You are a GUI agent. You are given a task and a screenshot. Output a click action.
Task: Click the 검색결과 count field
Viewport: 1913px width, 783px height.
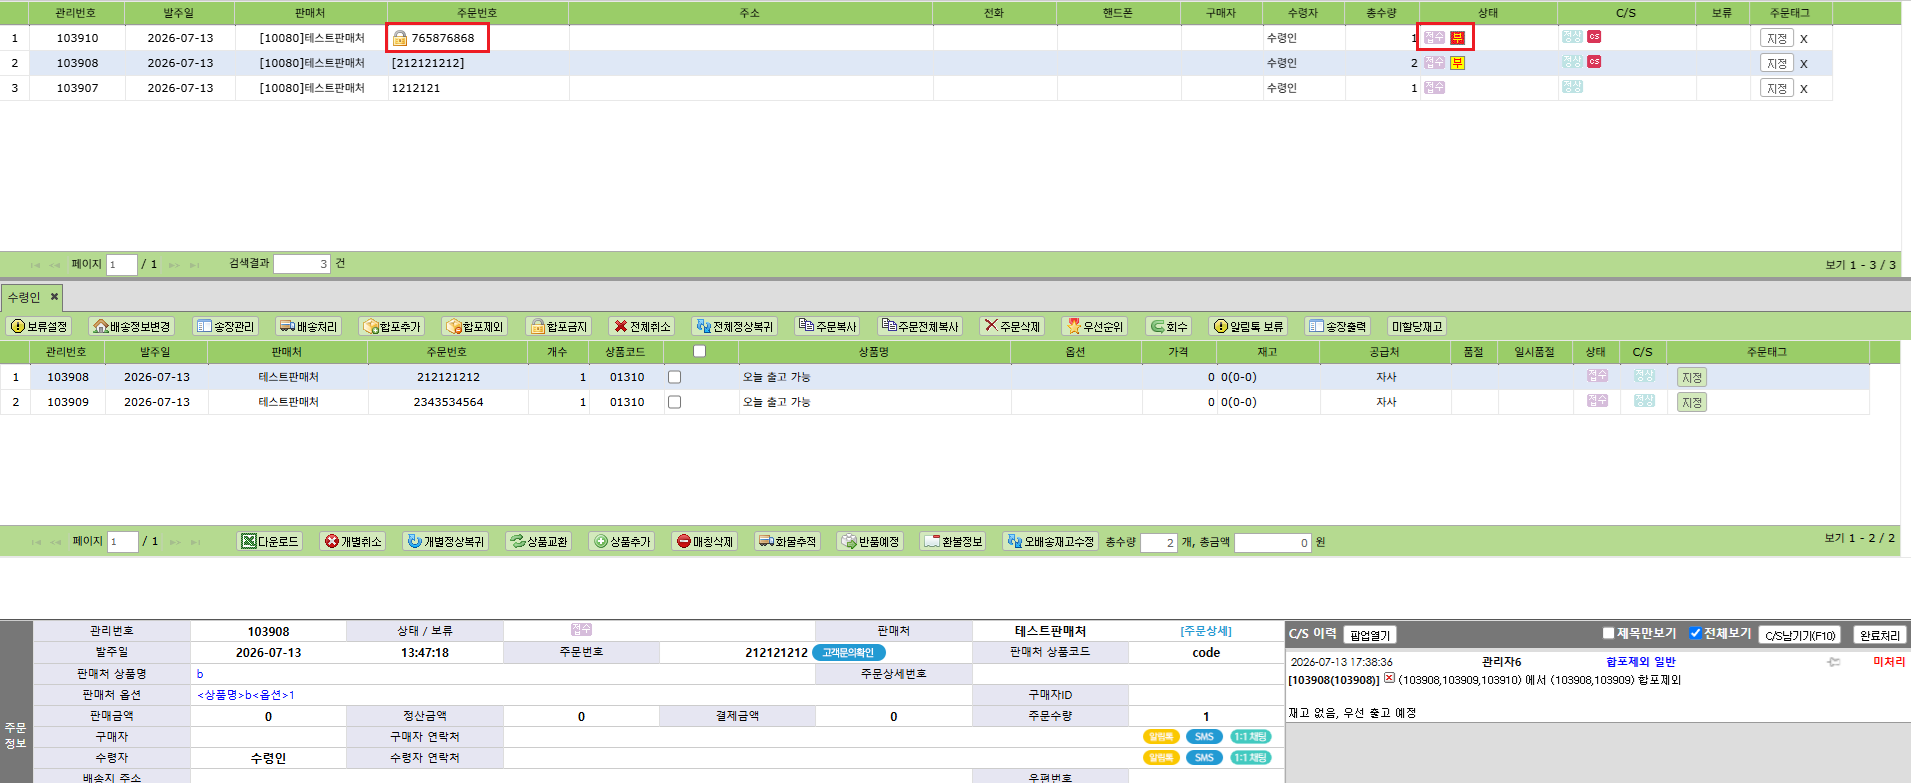pos(302,264)
